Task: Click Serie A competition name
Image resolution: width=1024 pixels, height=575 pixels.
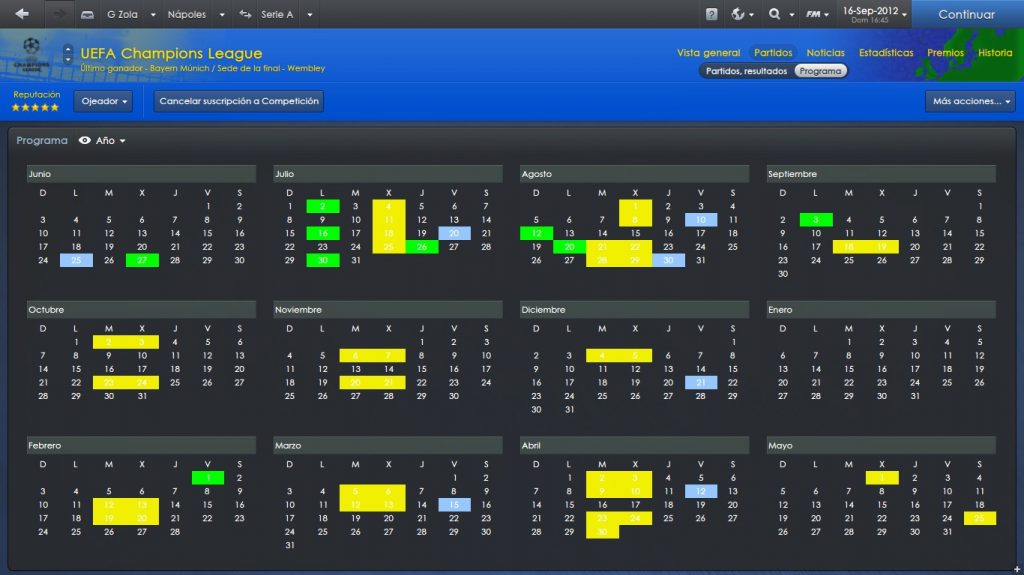Action: point(277,14)
